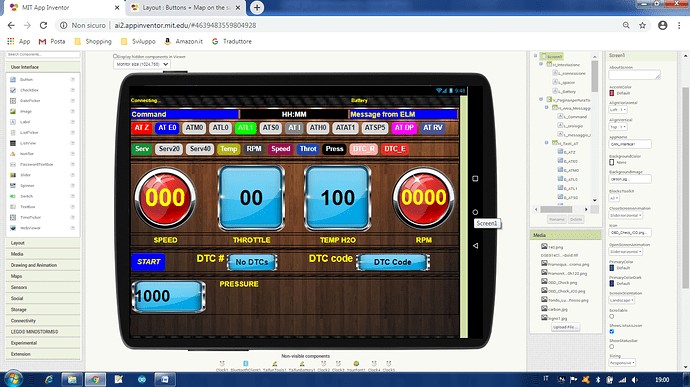
Task: Click the Bluetooth icon in the system tray
Action: tap(598, 380)
